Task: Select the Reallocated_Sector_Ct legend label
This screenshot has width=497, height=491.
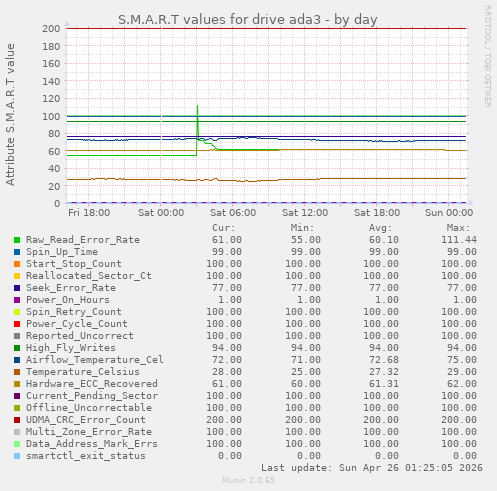Action: [x=89, y=276]
